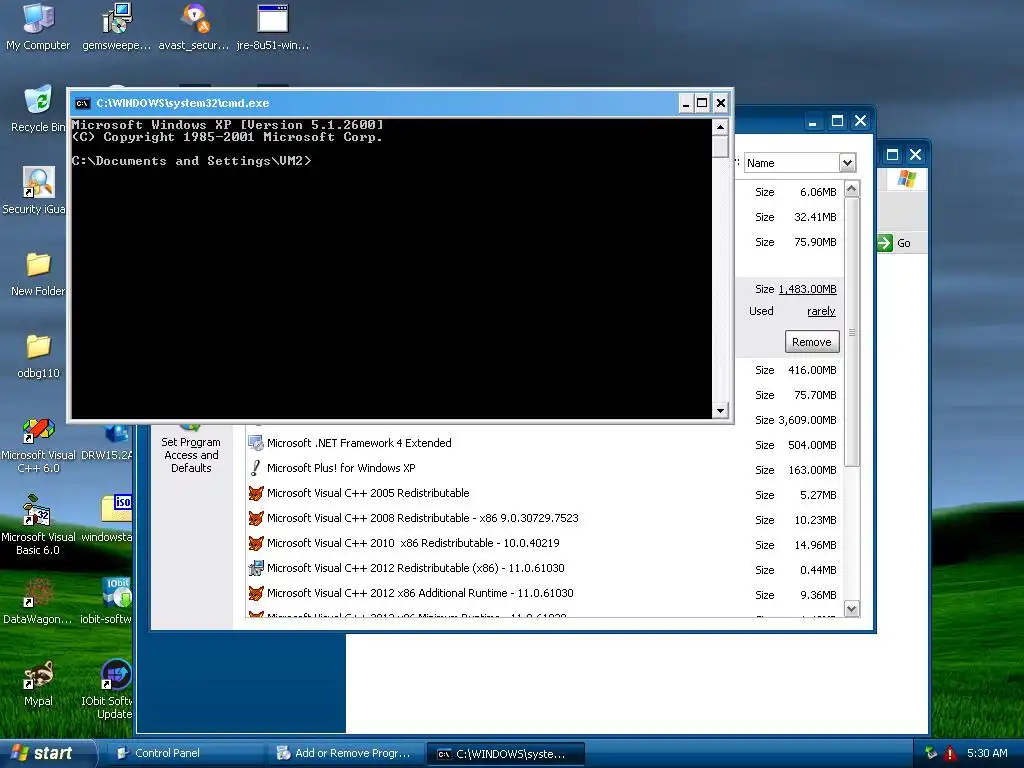Click the 504.00MB size value

coord(812,445)
